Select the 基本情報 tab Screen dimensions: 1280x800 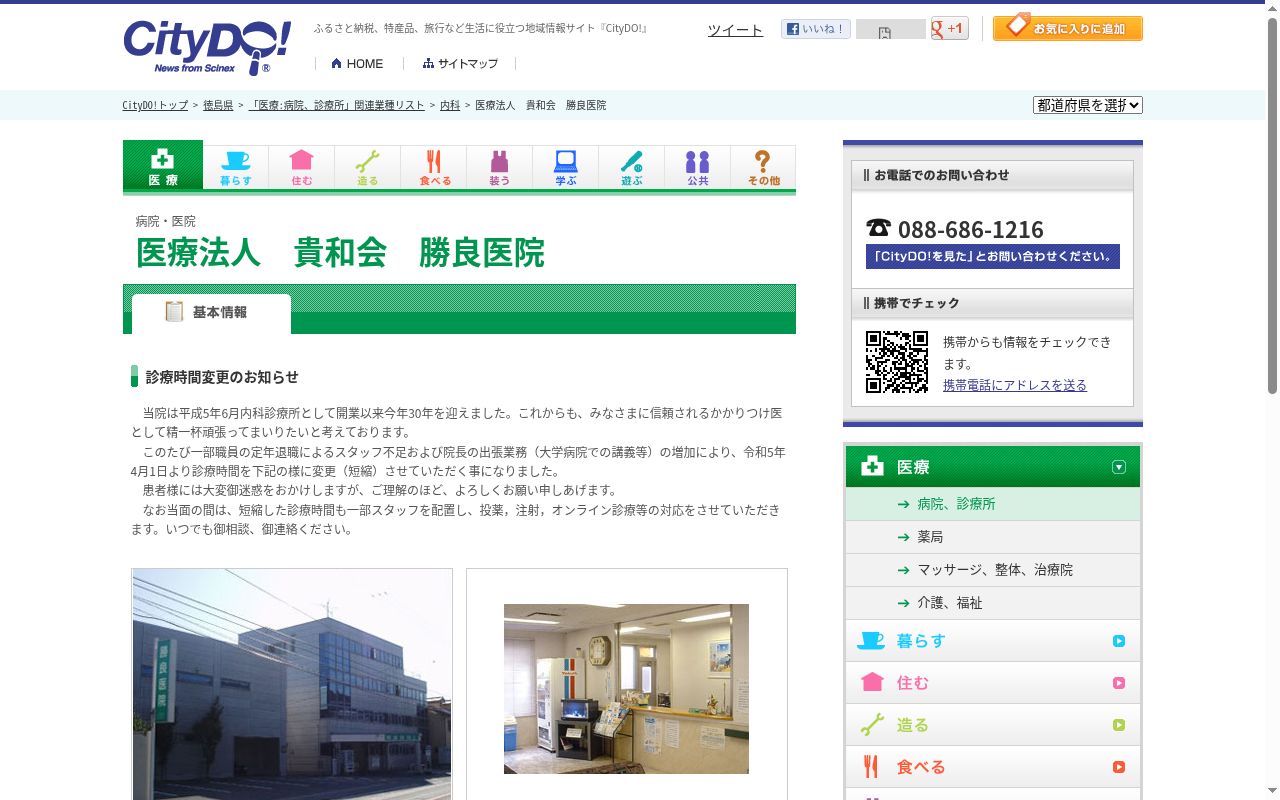tap(211, 313)
